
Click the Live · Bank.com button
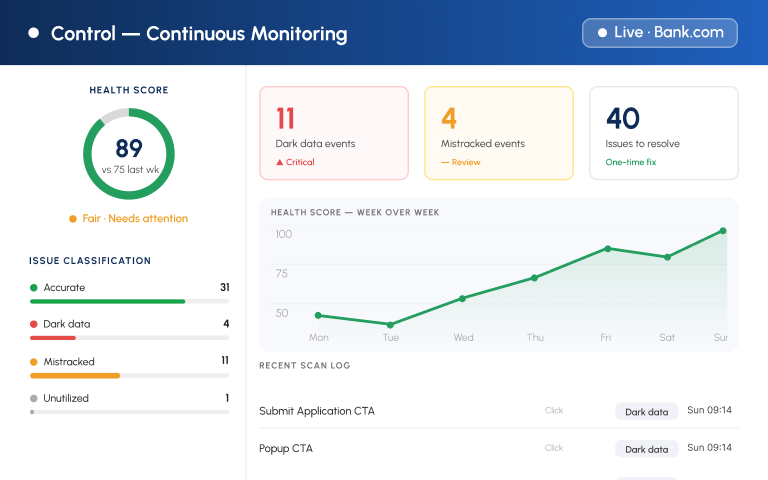click(660, 33)
